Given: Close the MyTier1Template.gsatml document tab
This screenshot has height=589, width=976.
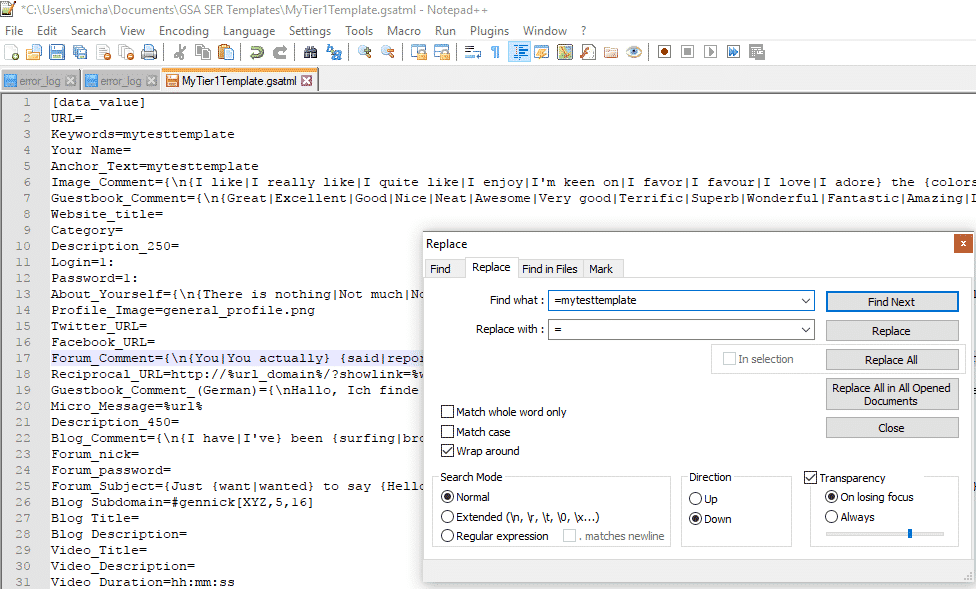Looking at the screenshot, I should [x=307, y=80].
